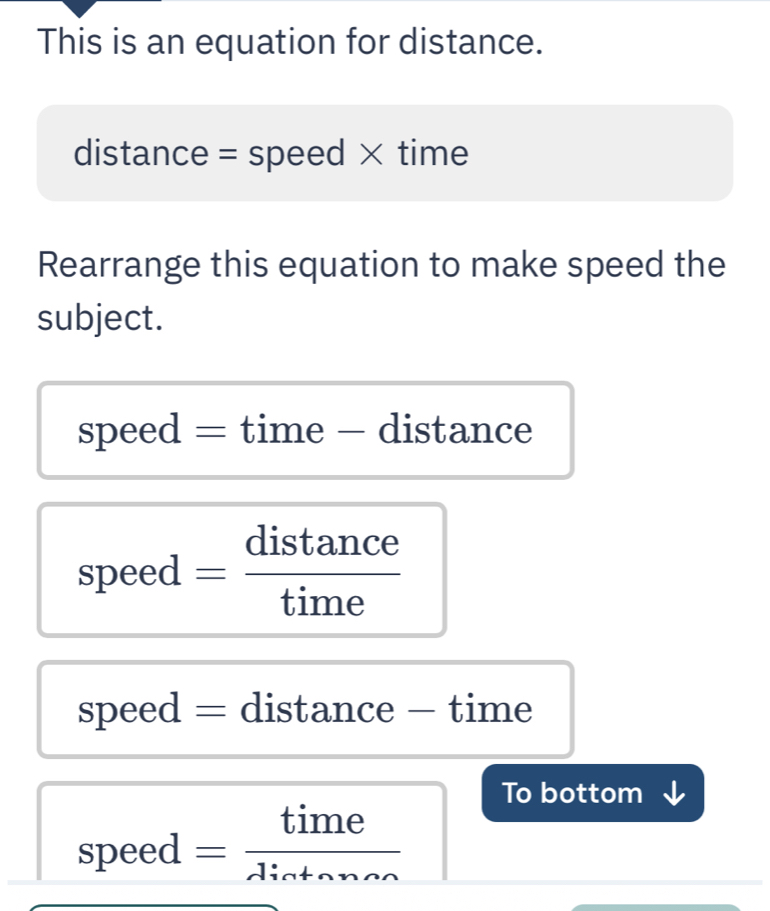Click the fraction bar in distance over time

point(322,573)
